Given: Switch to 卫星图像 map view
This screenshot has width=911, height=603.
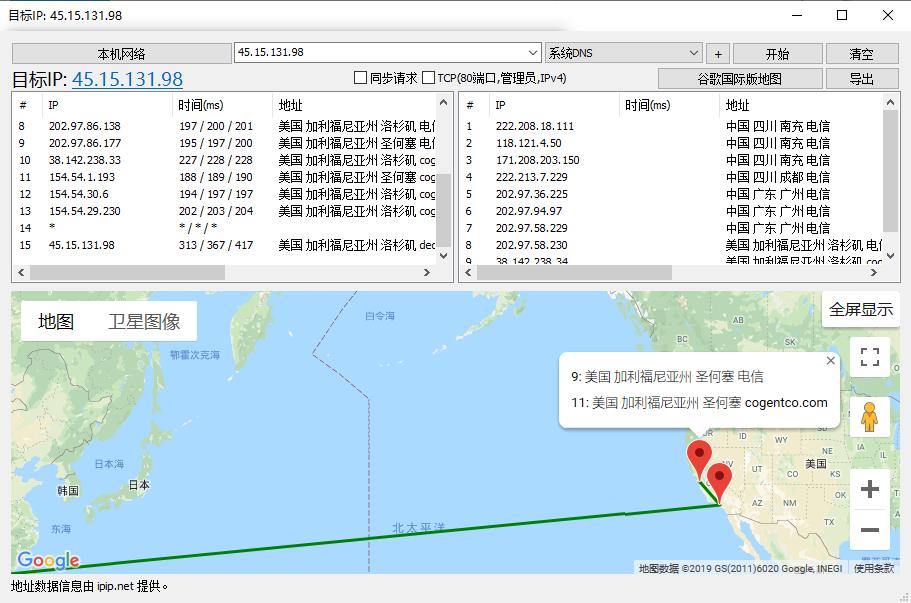Looking at the screenshot, I should click(144, 321).
